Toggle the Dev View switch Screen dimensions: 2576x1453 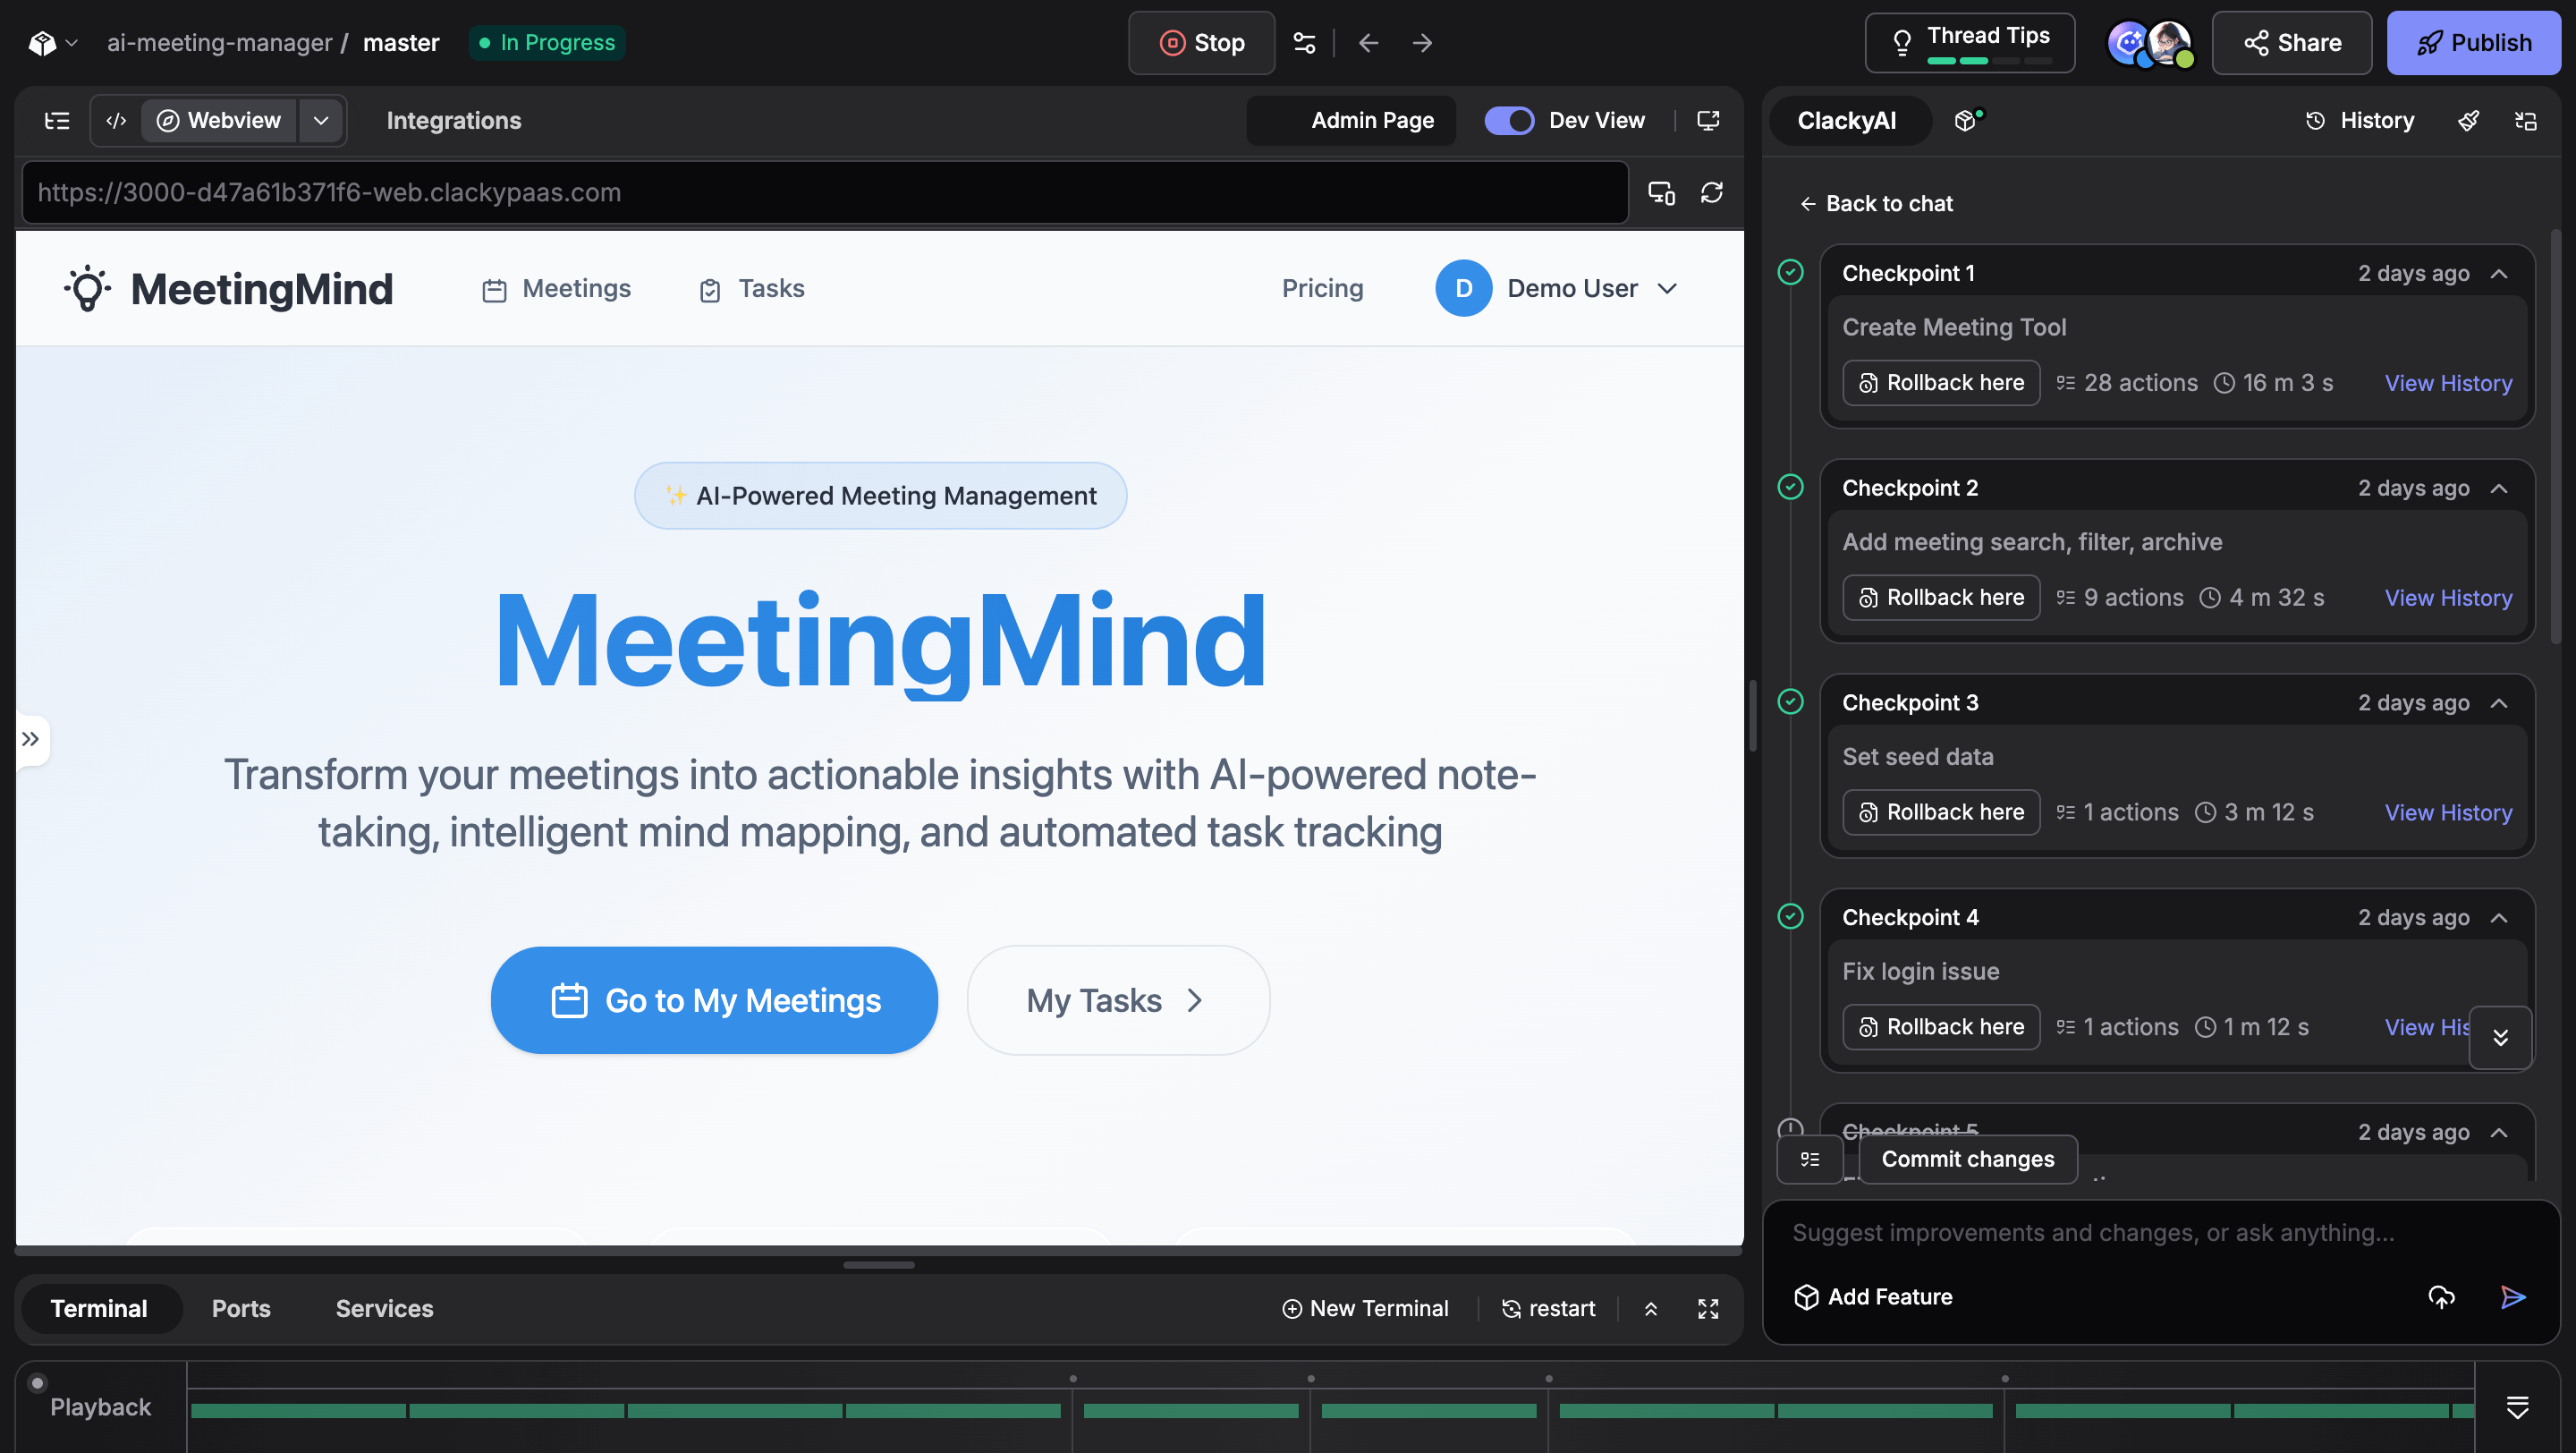tap(1508, 120)
